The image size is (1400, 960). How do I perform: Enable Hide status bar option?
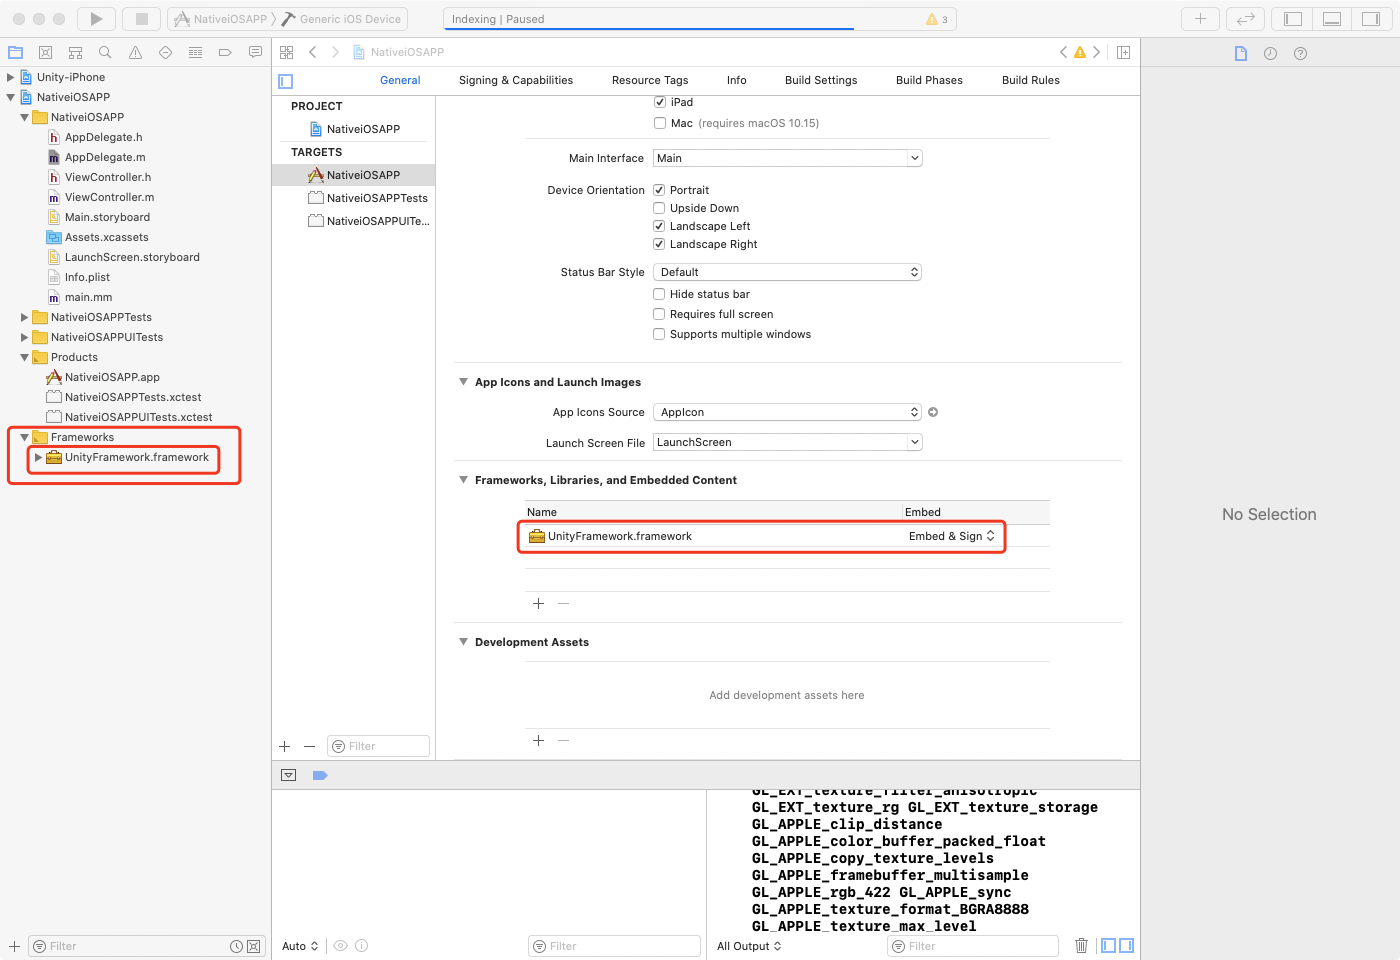pyautogui.click(x=659, y=294)
